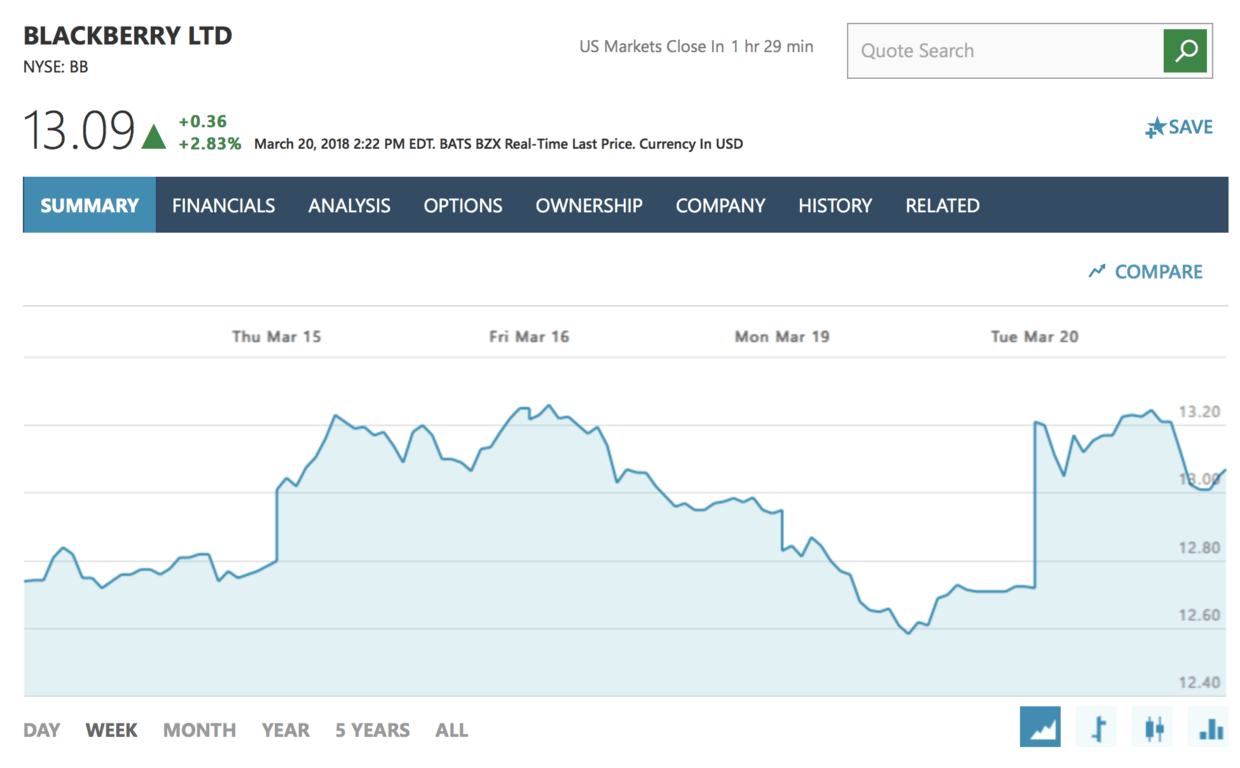The height and width of the screenshot is (768, 1240).
Task: Select the area chart type icon
Action: click(1040, 727)
